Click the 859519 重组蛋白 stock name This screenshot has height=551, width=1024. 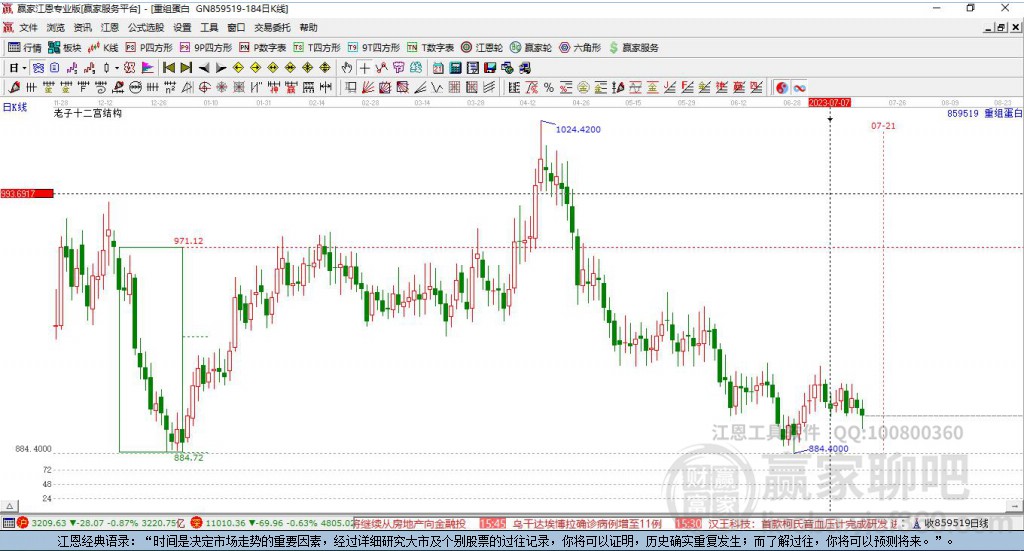point(984,113)
